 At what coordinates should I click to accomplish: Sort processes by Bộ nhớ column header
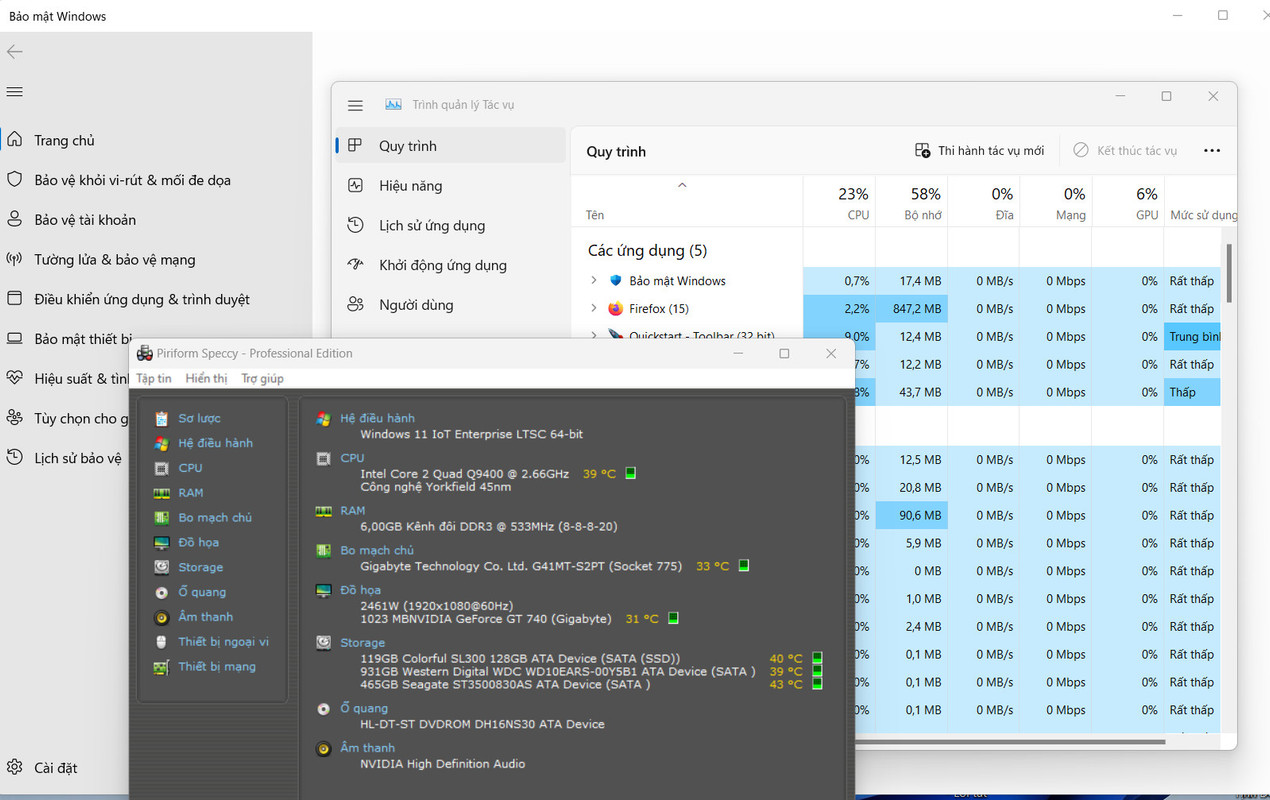point(911,202)
